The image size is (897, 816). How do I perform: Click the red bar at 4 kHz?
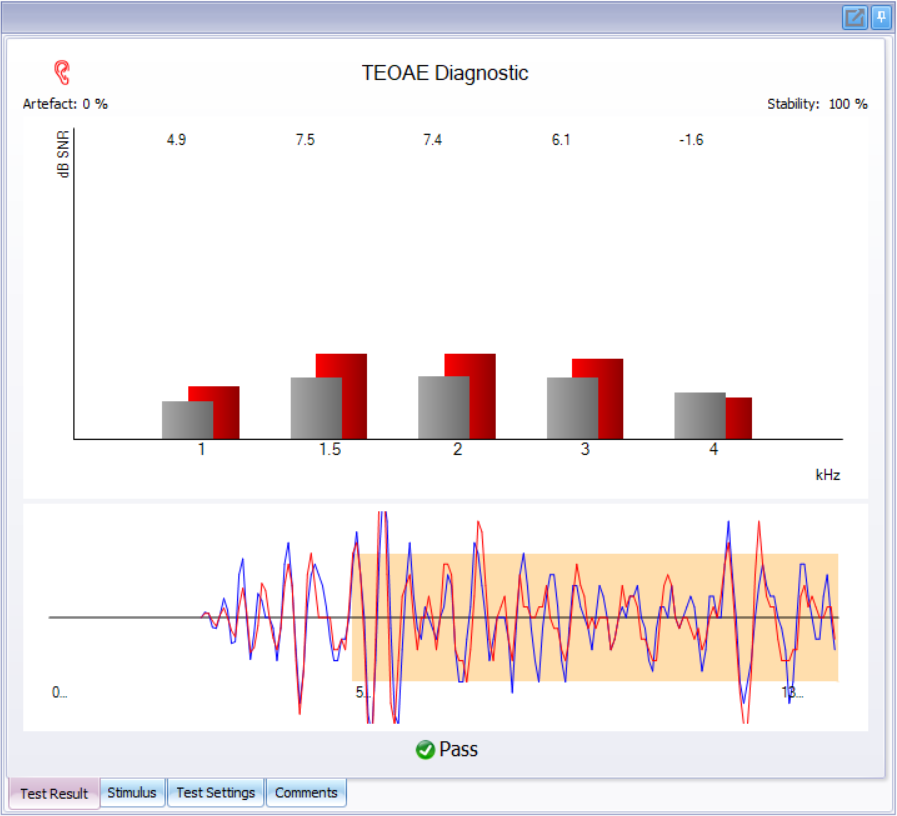point(739,418)
